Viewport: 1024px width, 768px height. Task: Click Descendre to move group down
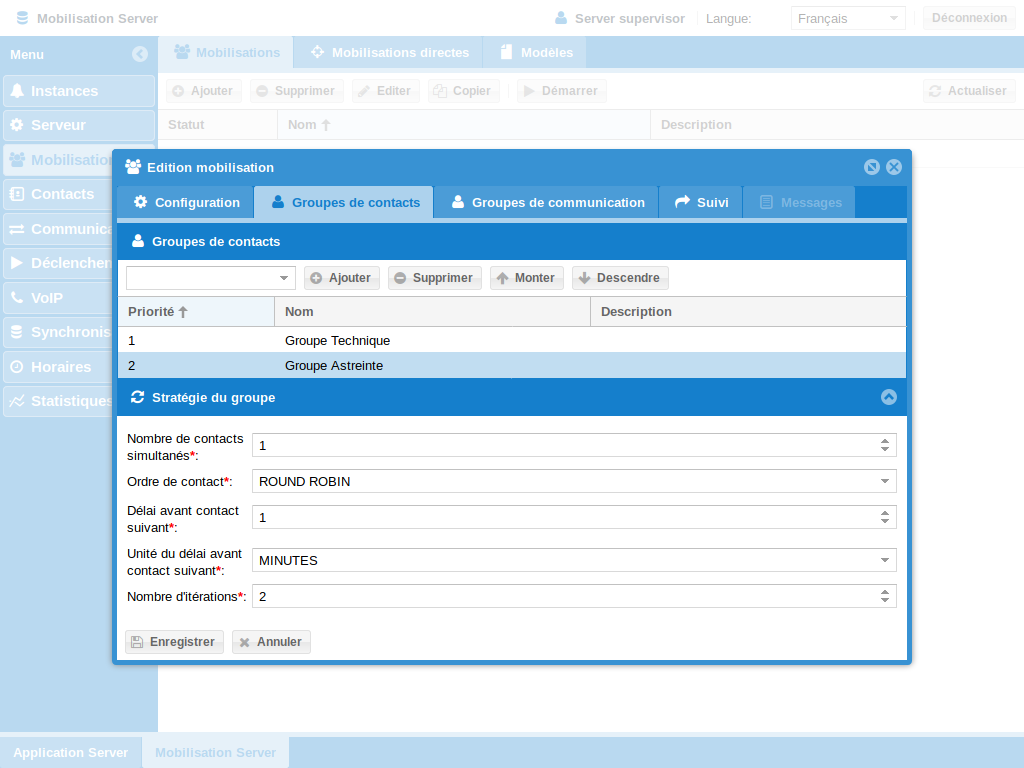click(x=620, y=278)
